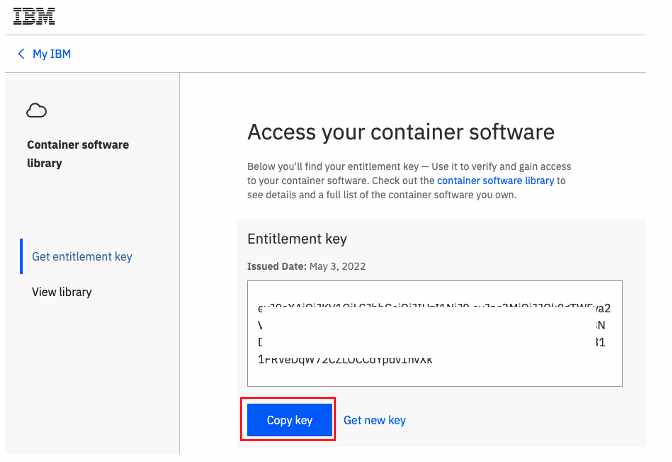
Task: Click the IBM logo
Action: (x=34, y=16)
